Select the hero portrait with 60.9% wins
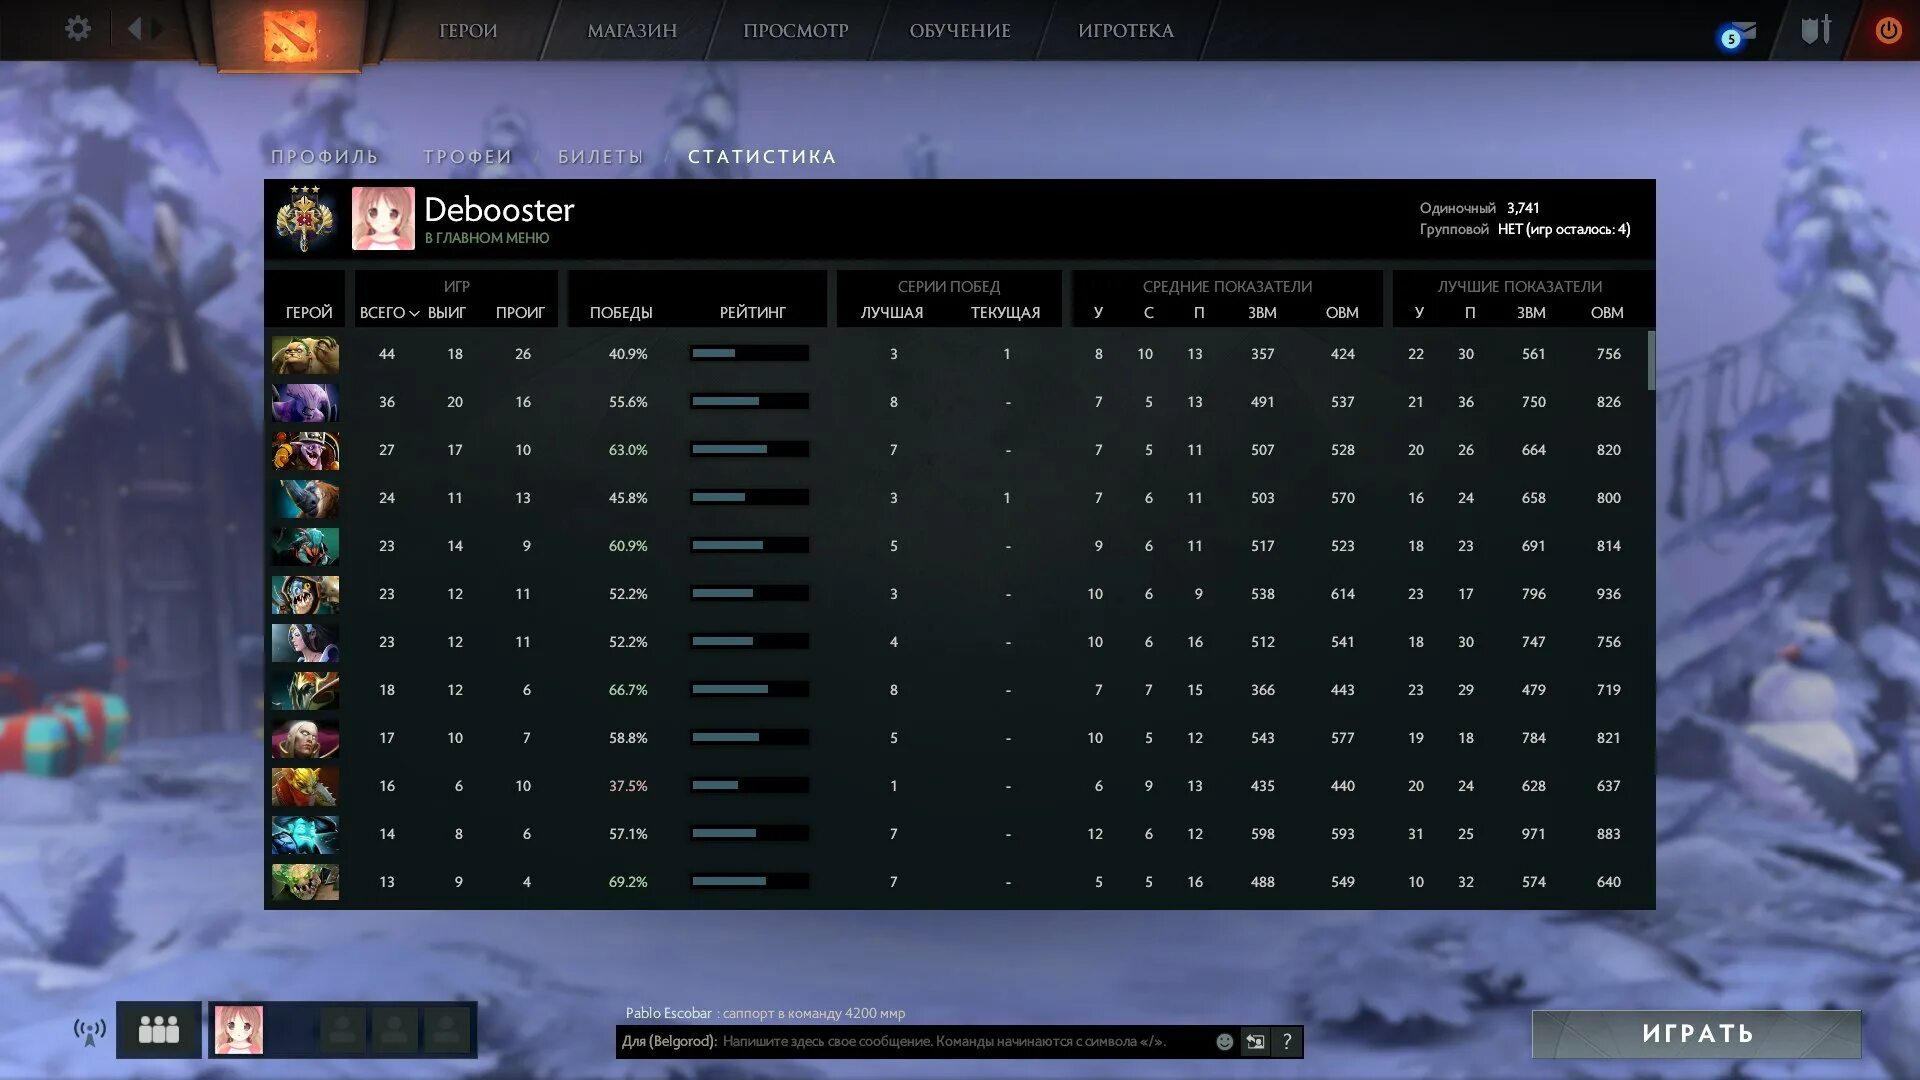Screen dimensions: 1920x1080 pos(305,546)
